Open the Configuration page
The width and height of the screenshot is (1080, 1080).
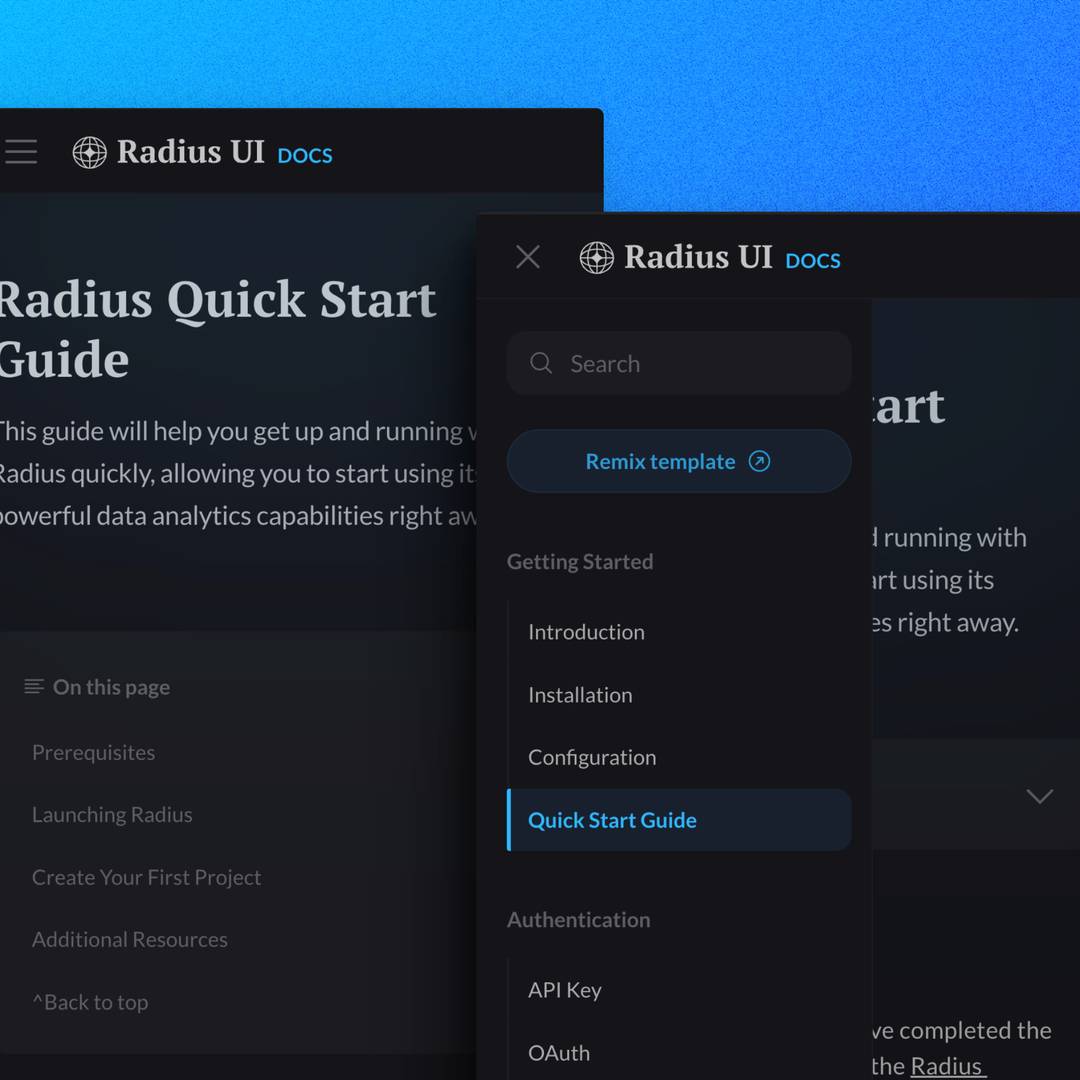tap(592, 757)
